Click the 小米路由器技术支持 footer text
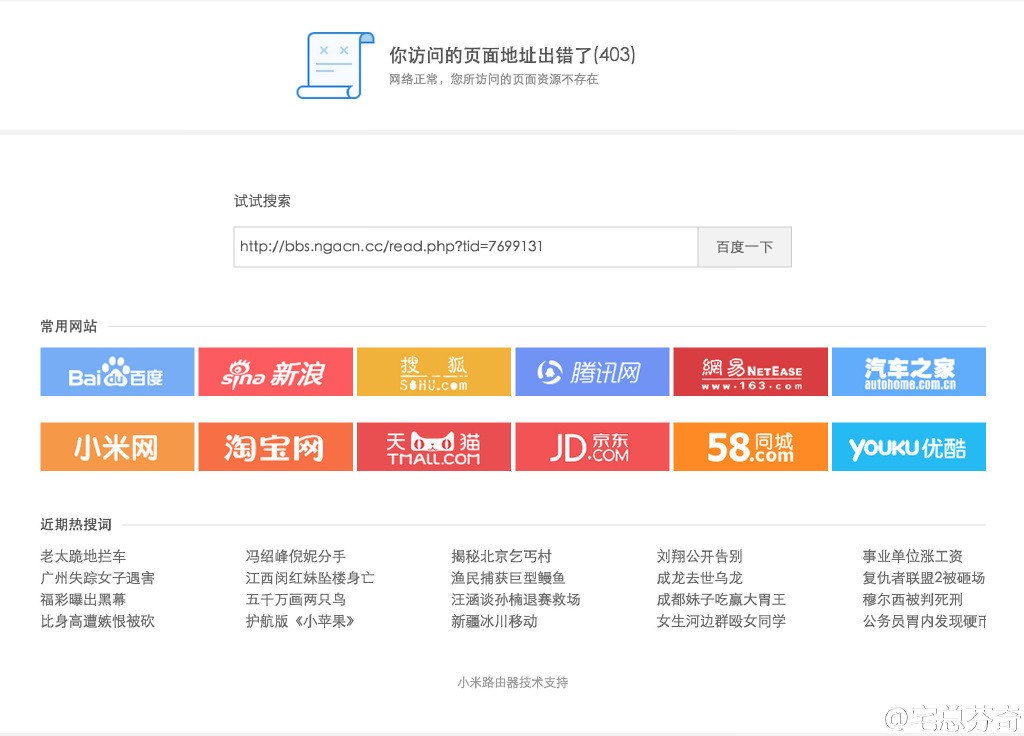This screenshot has height=736, width=1024. coord(511,681)
